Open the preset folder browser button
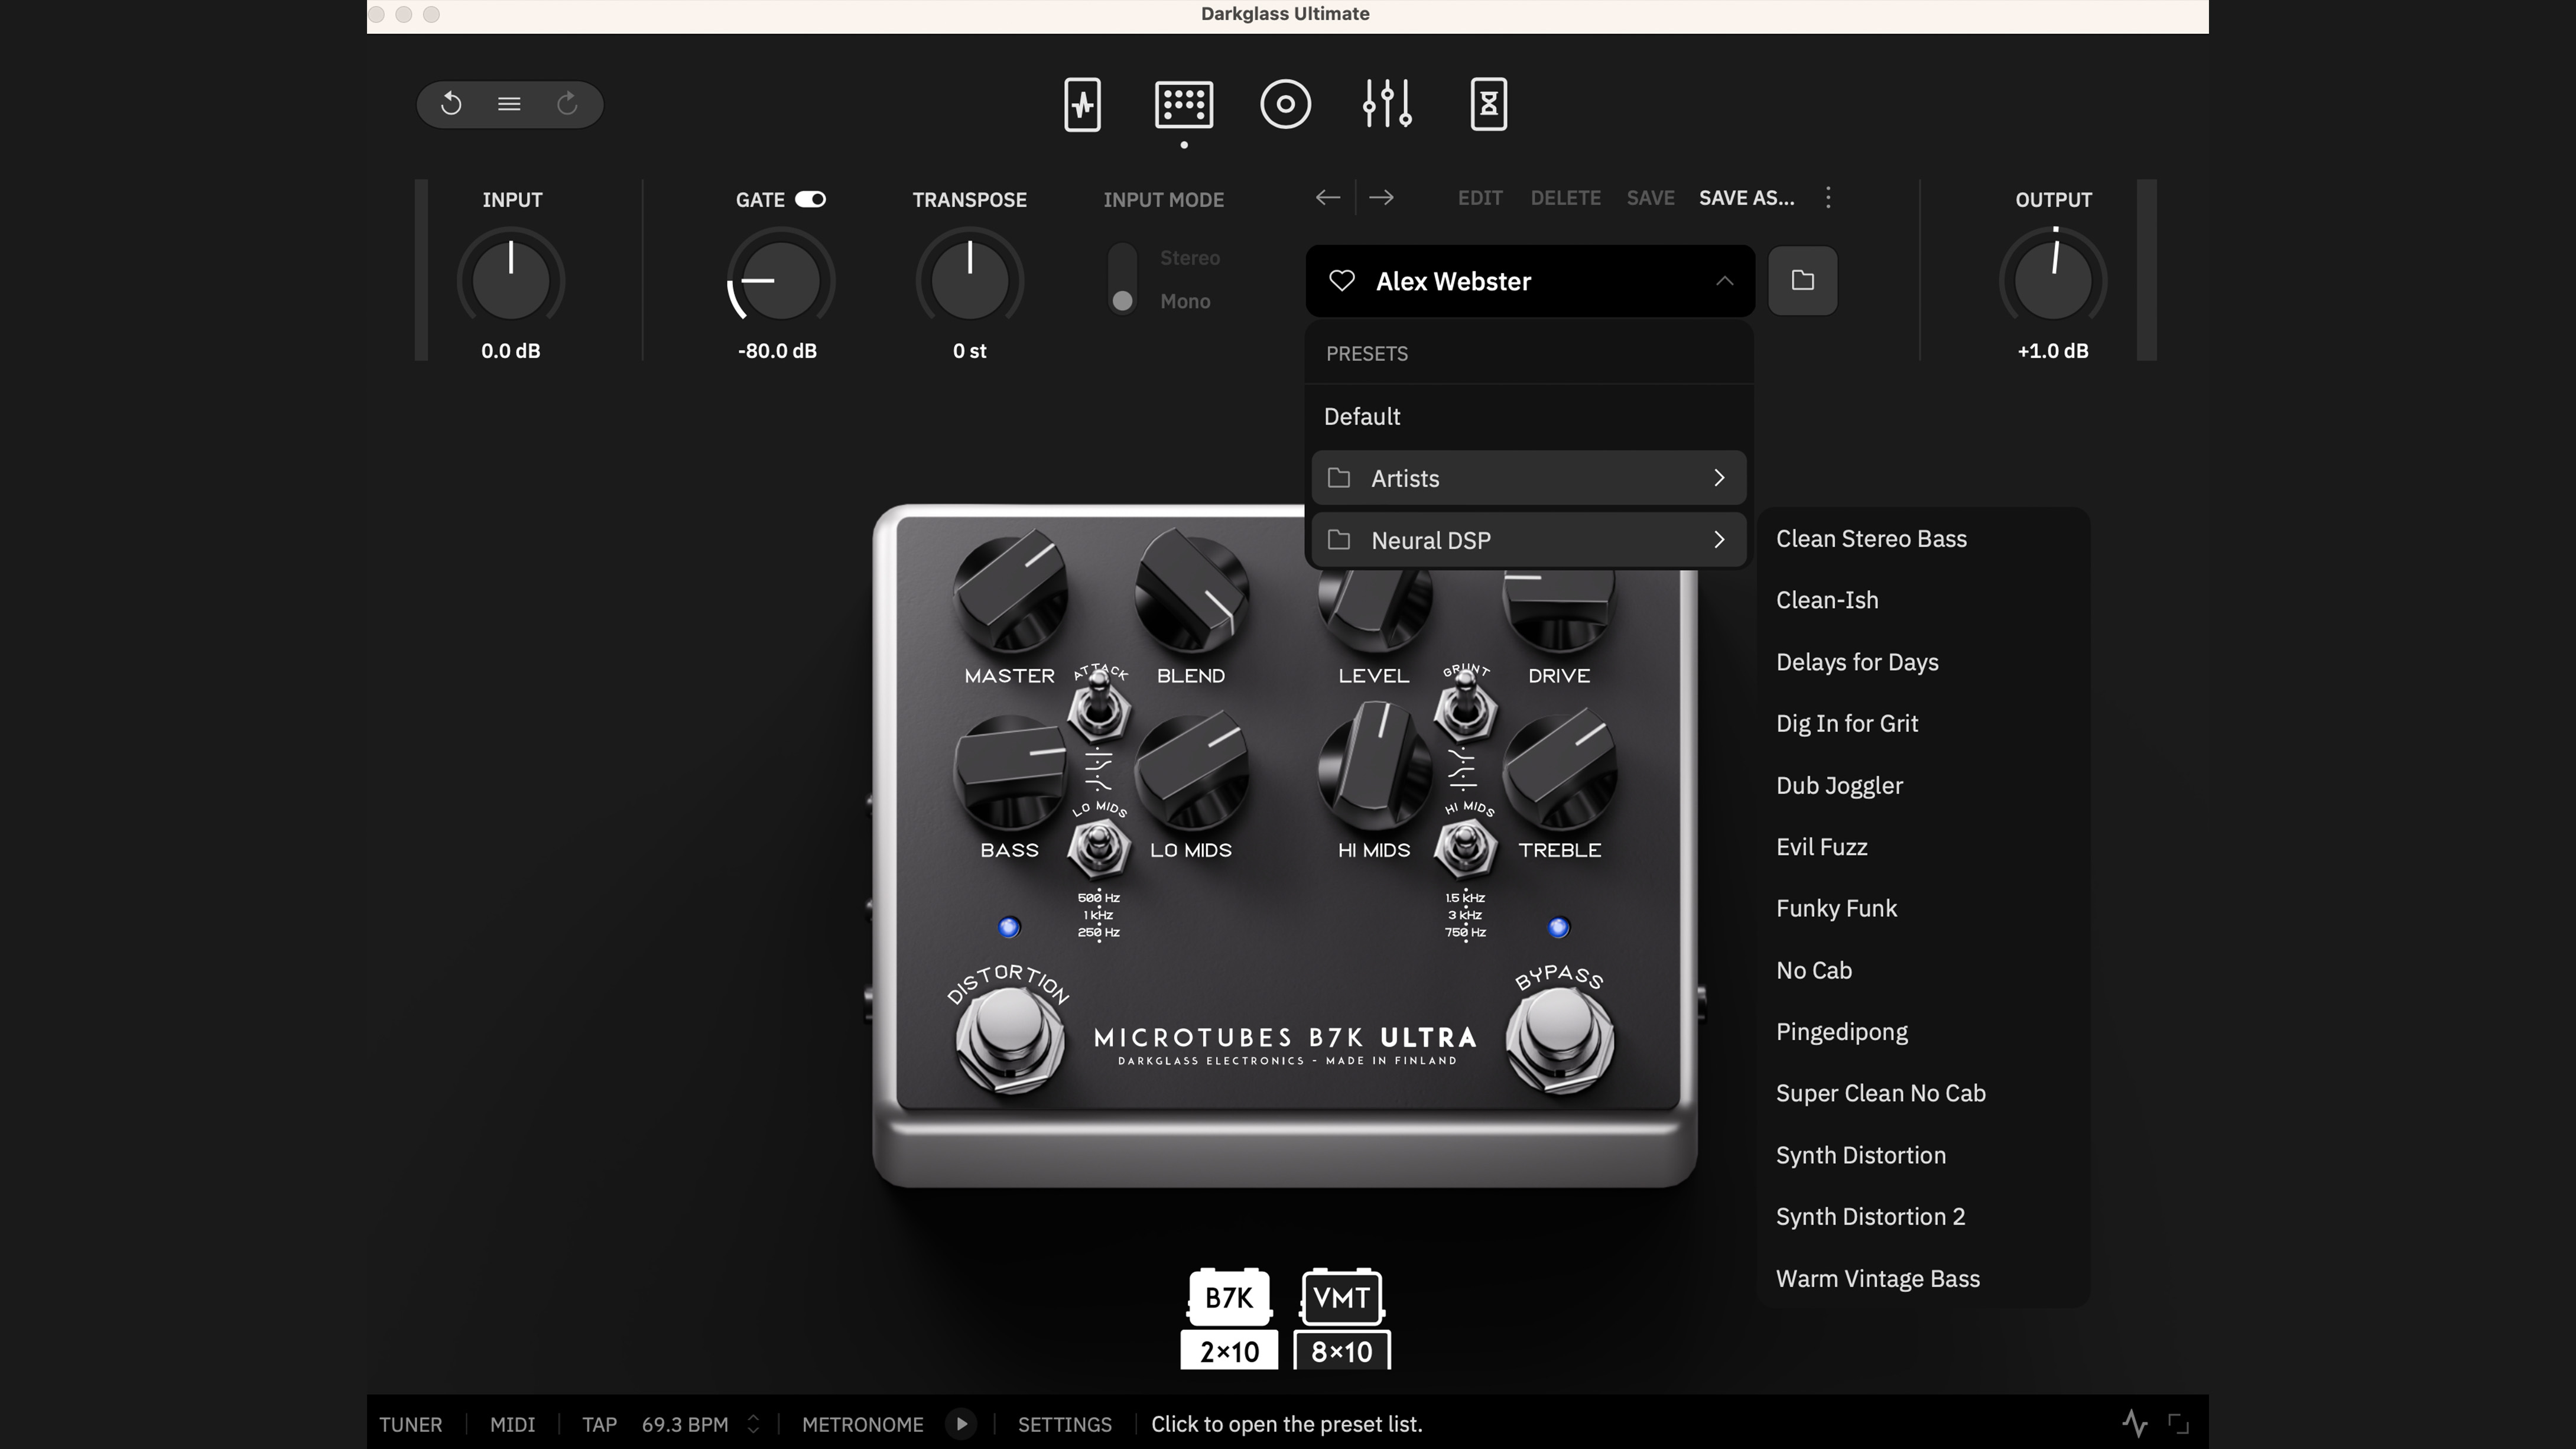The width and height of the screenshot is (2576, 1449). pyautogui.click(x=1802, y=281)
